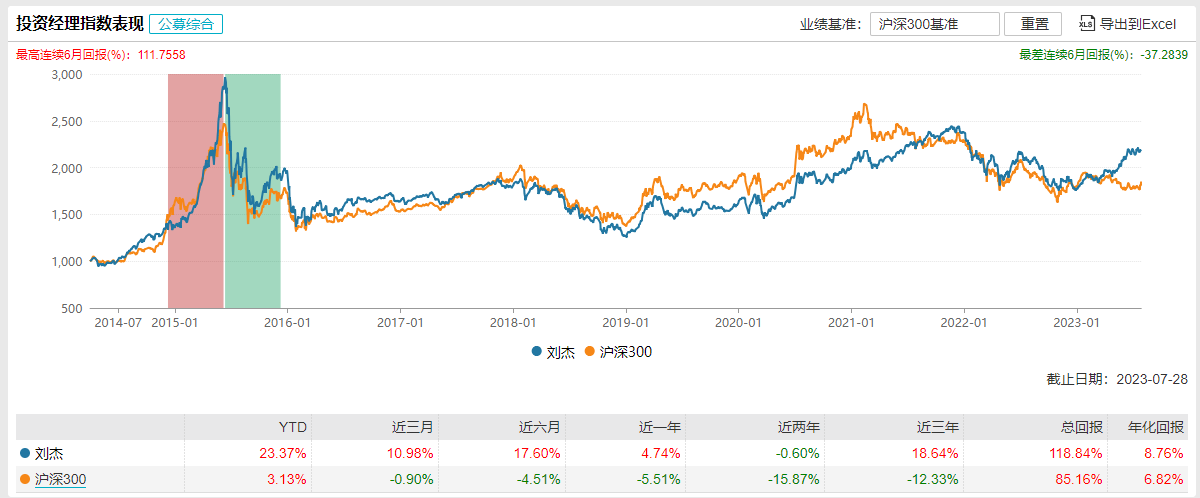Toggle the 沪深300 series via its legend label
Image resolution: width=1200 pixels, height=498 pixels.
625,352
